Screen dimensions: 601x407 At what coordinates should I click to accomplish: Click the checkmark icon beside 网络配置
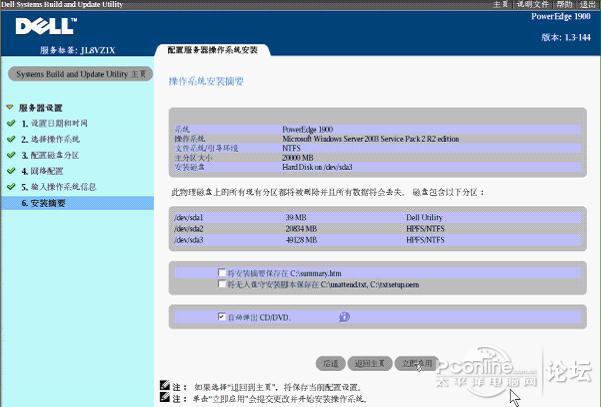point(10,171)
